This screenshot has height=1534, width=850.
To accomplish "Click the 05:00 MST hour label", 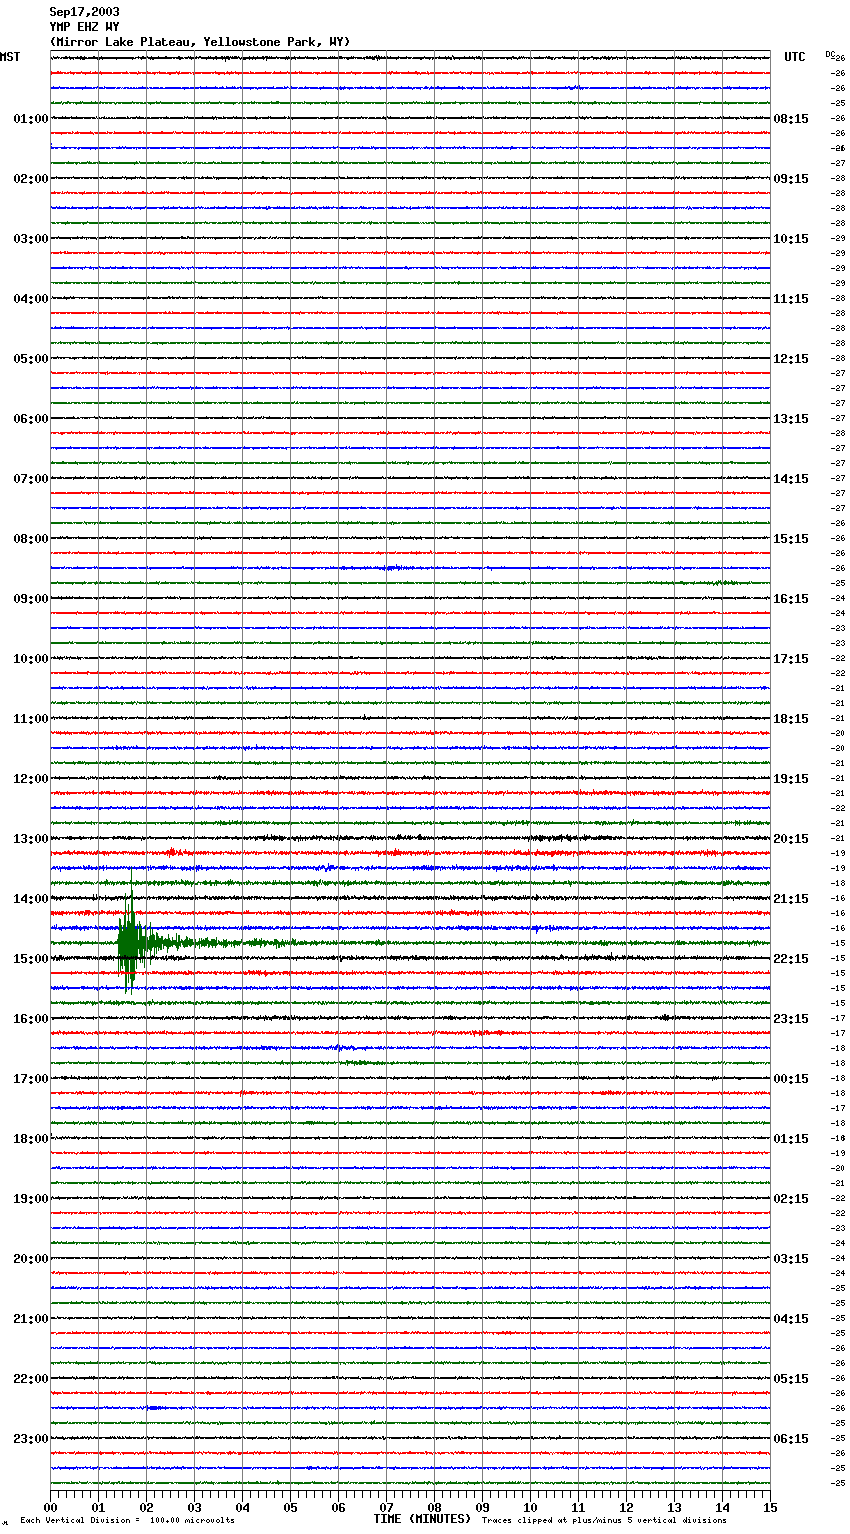I will (31, 359).
